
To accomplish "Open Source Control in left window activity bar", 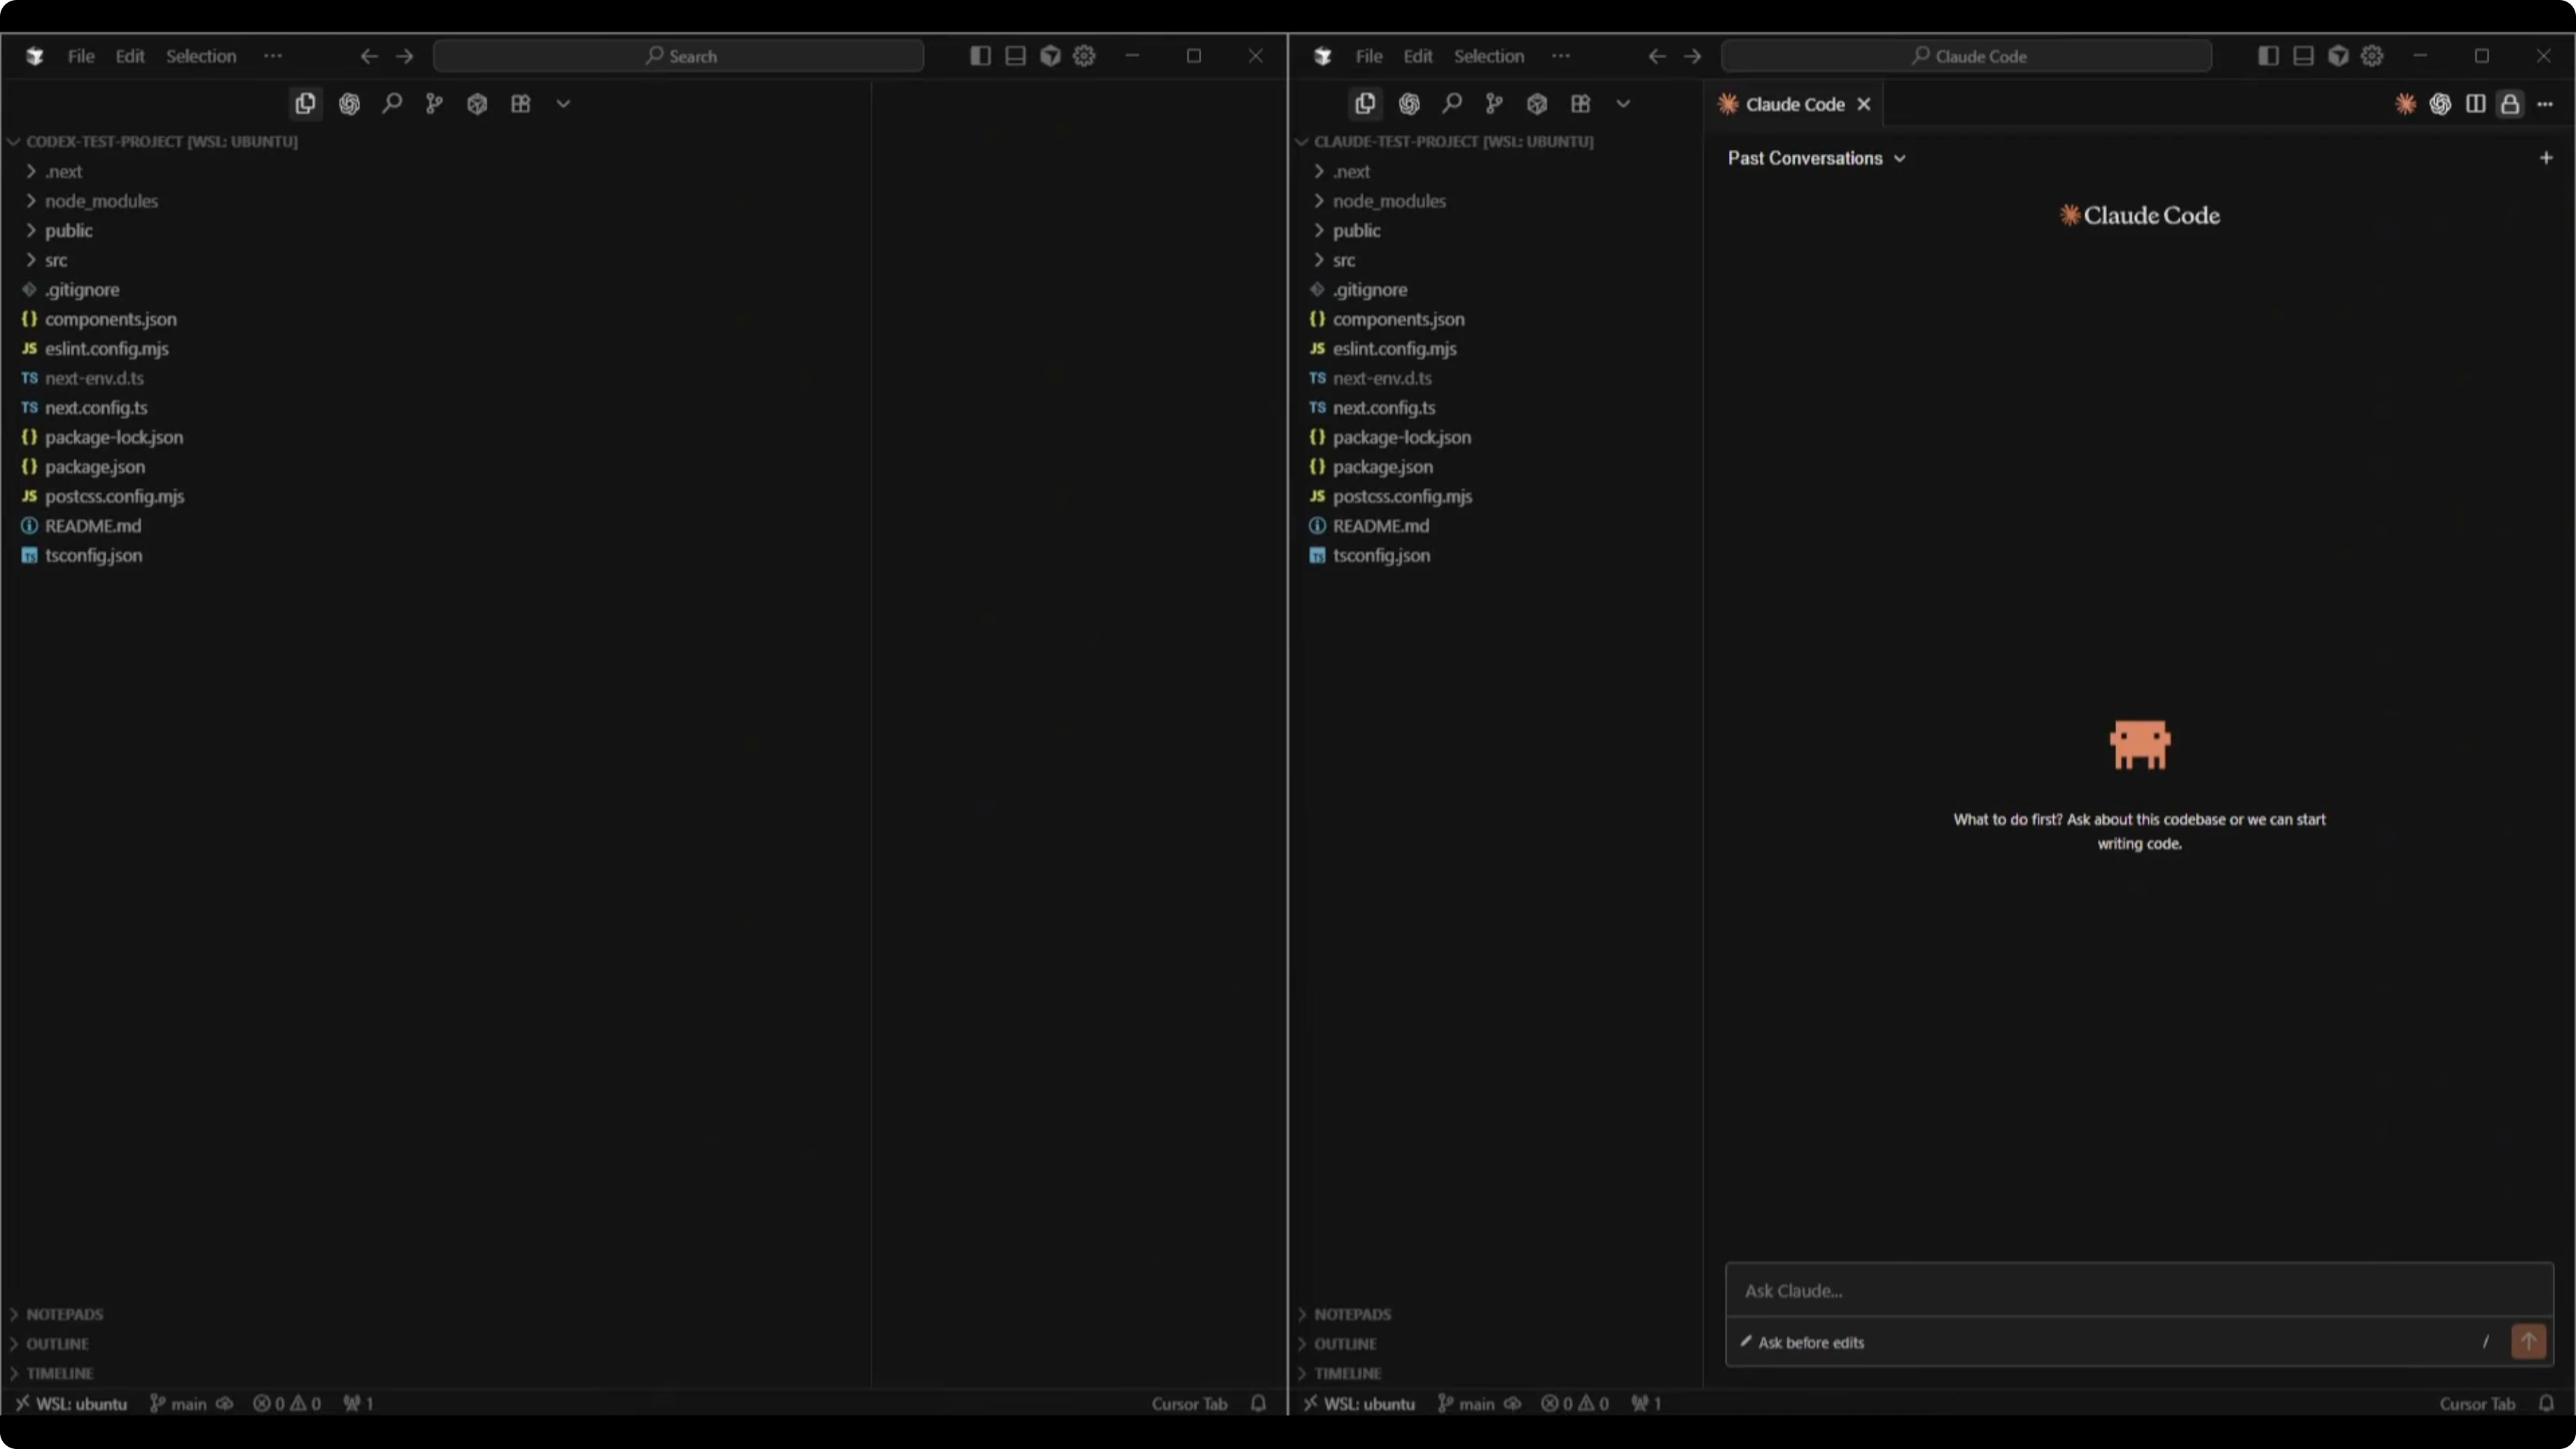I will click(434, 103).
